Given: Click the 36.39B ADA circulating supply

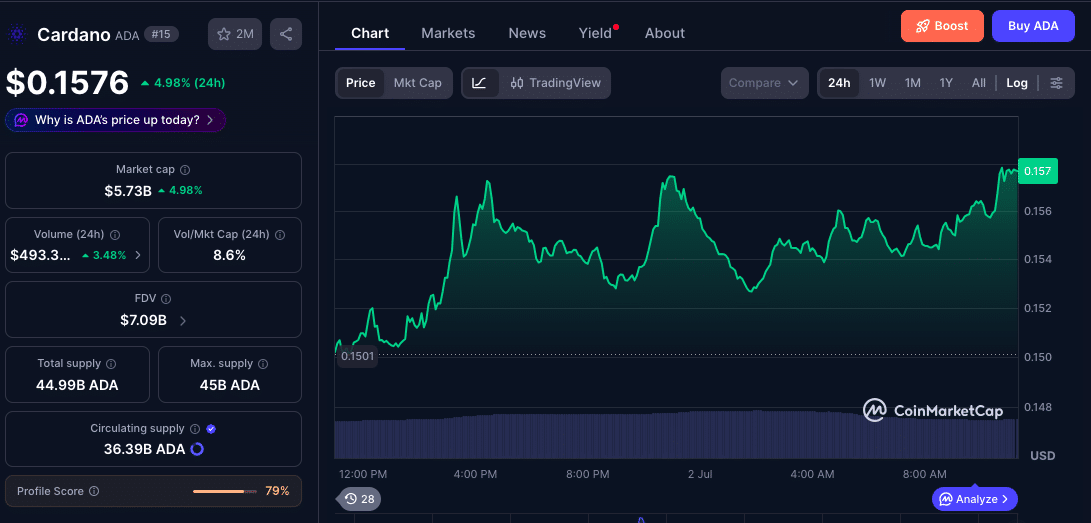Looking at the screenshot, I should click(145, 449).
